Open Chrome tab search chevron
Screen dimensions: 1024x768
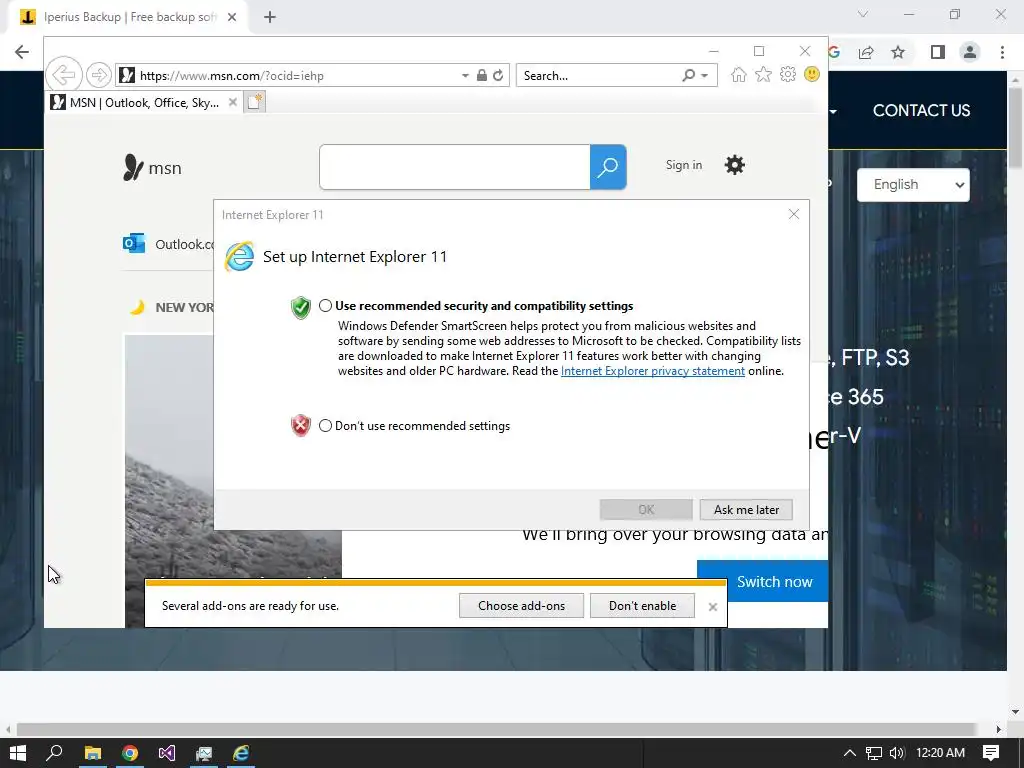coord(863,14)
